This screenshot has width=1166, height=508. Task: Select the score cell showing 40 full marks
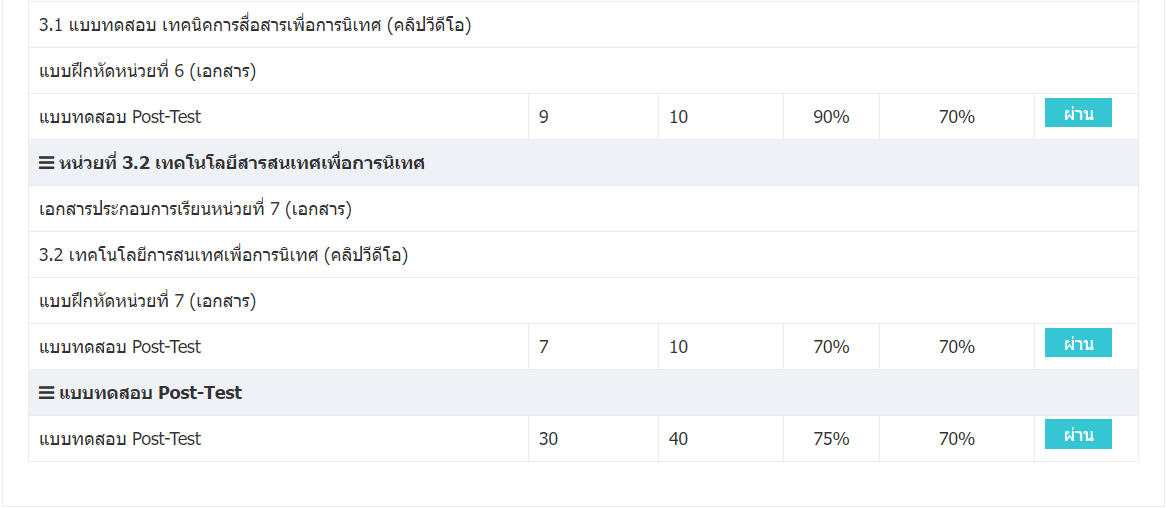pyautogui.click(x=721, y=439)
